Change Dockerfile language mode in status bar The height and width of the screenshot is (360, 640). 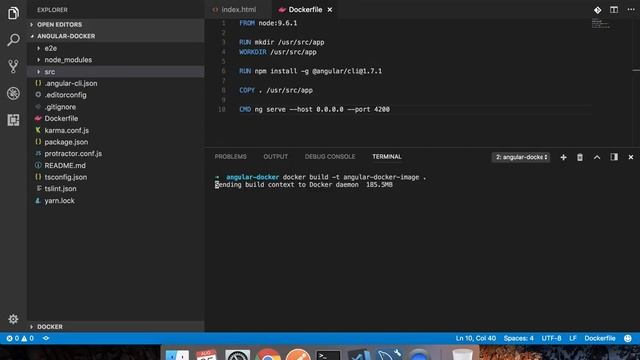pyautogui.click(x=600, y=338)
